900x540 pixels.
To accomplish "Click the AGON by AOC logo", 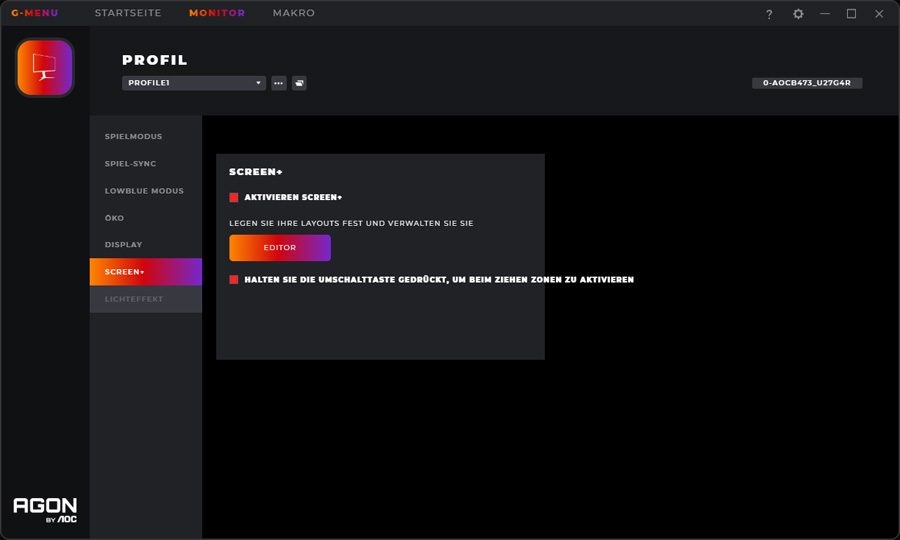I will (x=45, y=509).
